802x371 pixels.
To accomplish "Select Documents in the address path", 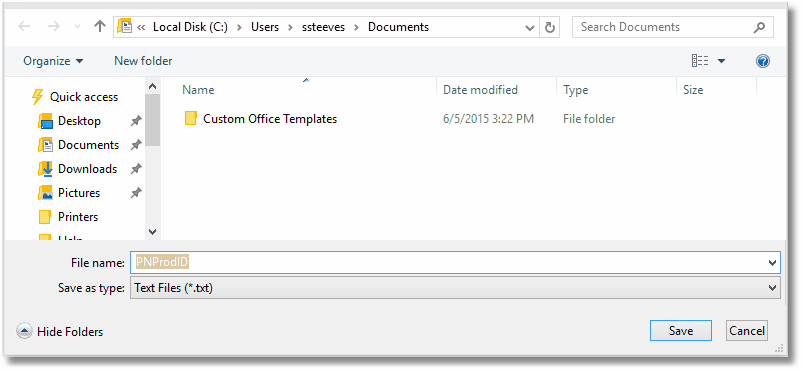I will pos(398,27).
